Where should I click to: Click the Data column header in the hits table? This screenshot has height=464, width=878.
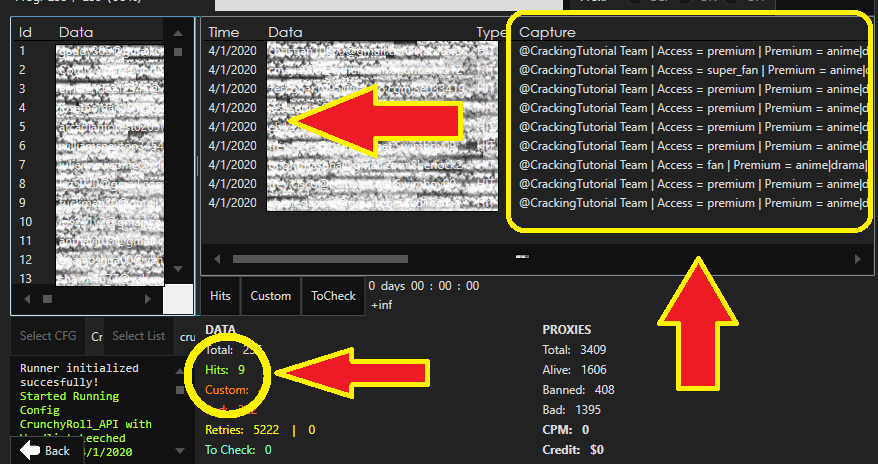click(x=285, y=32)
